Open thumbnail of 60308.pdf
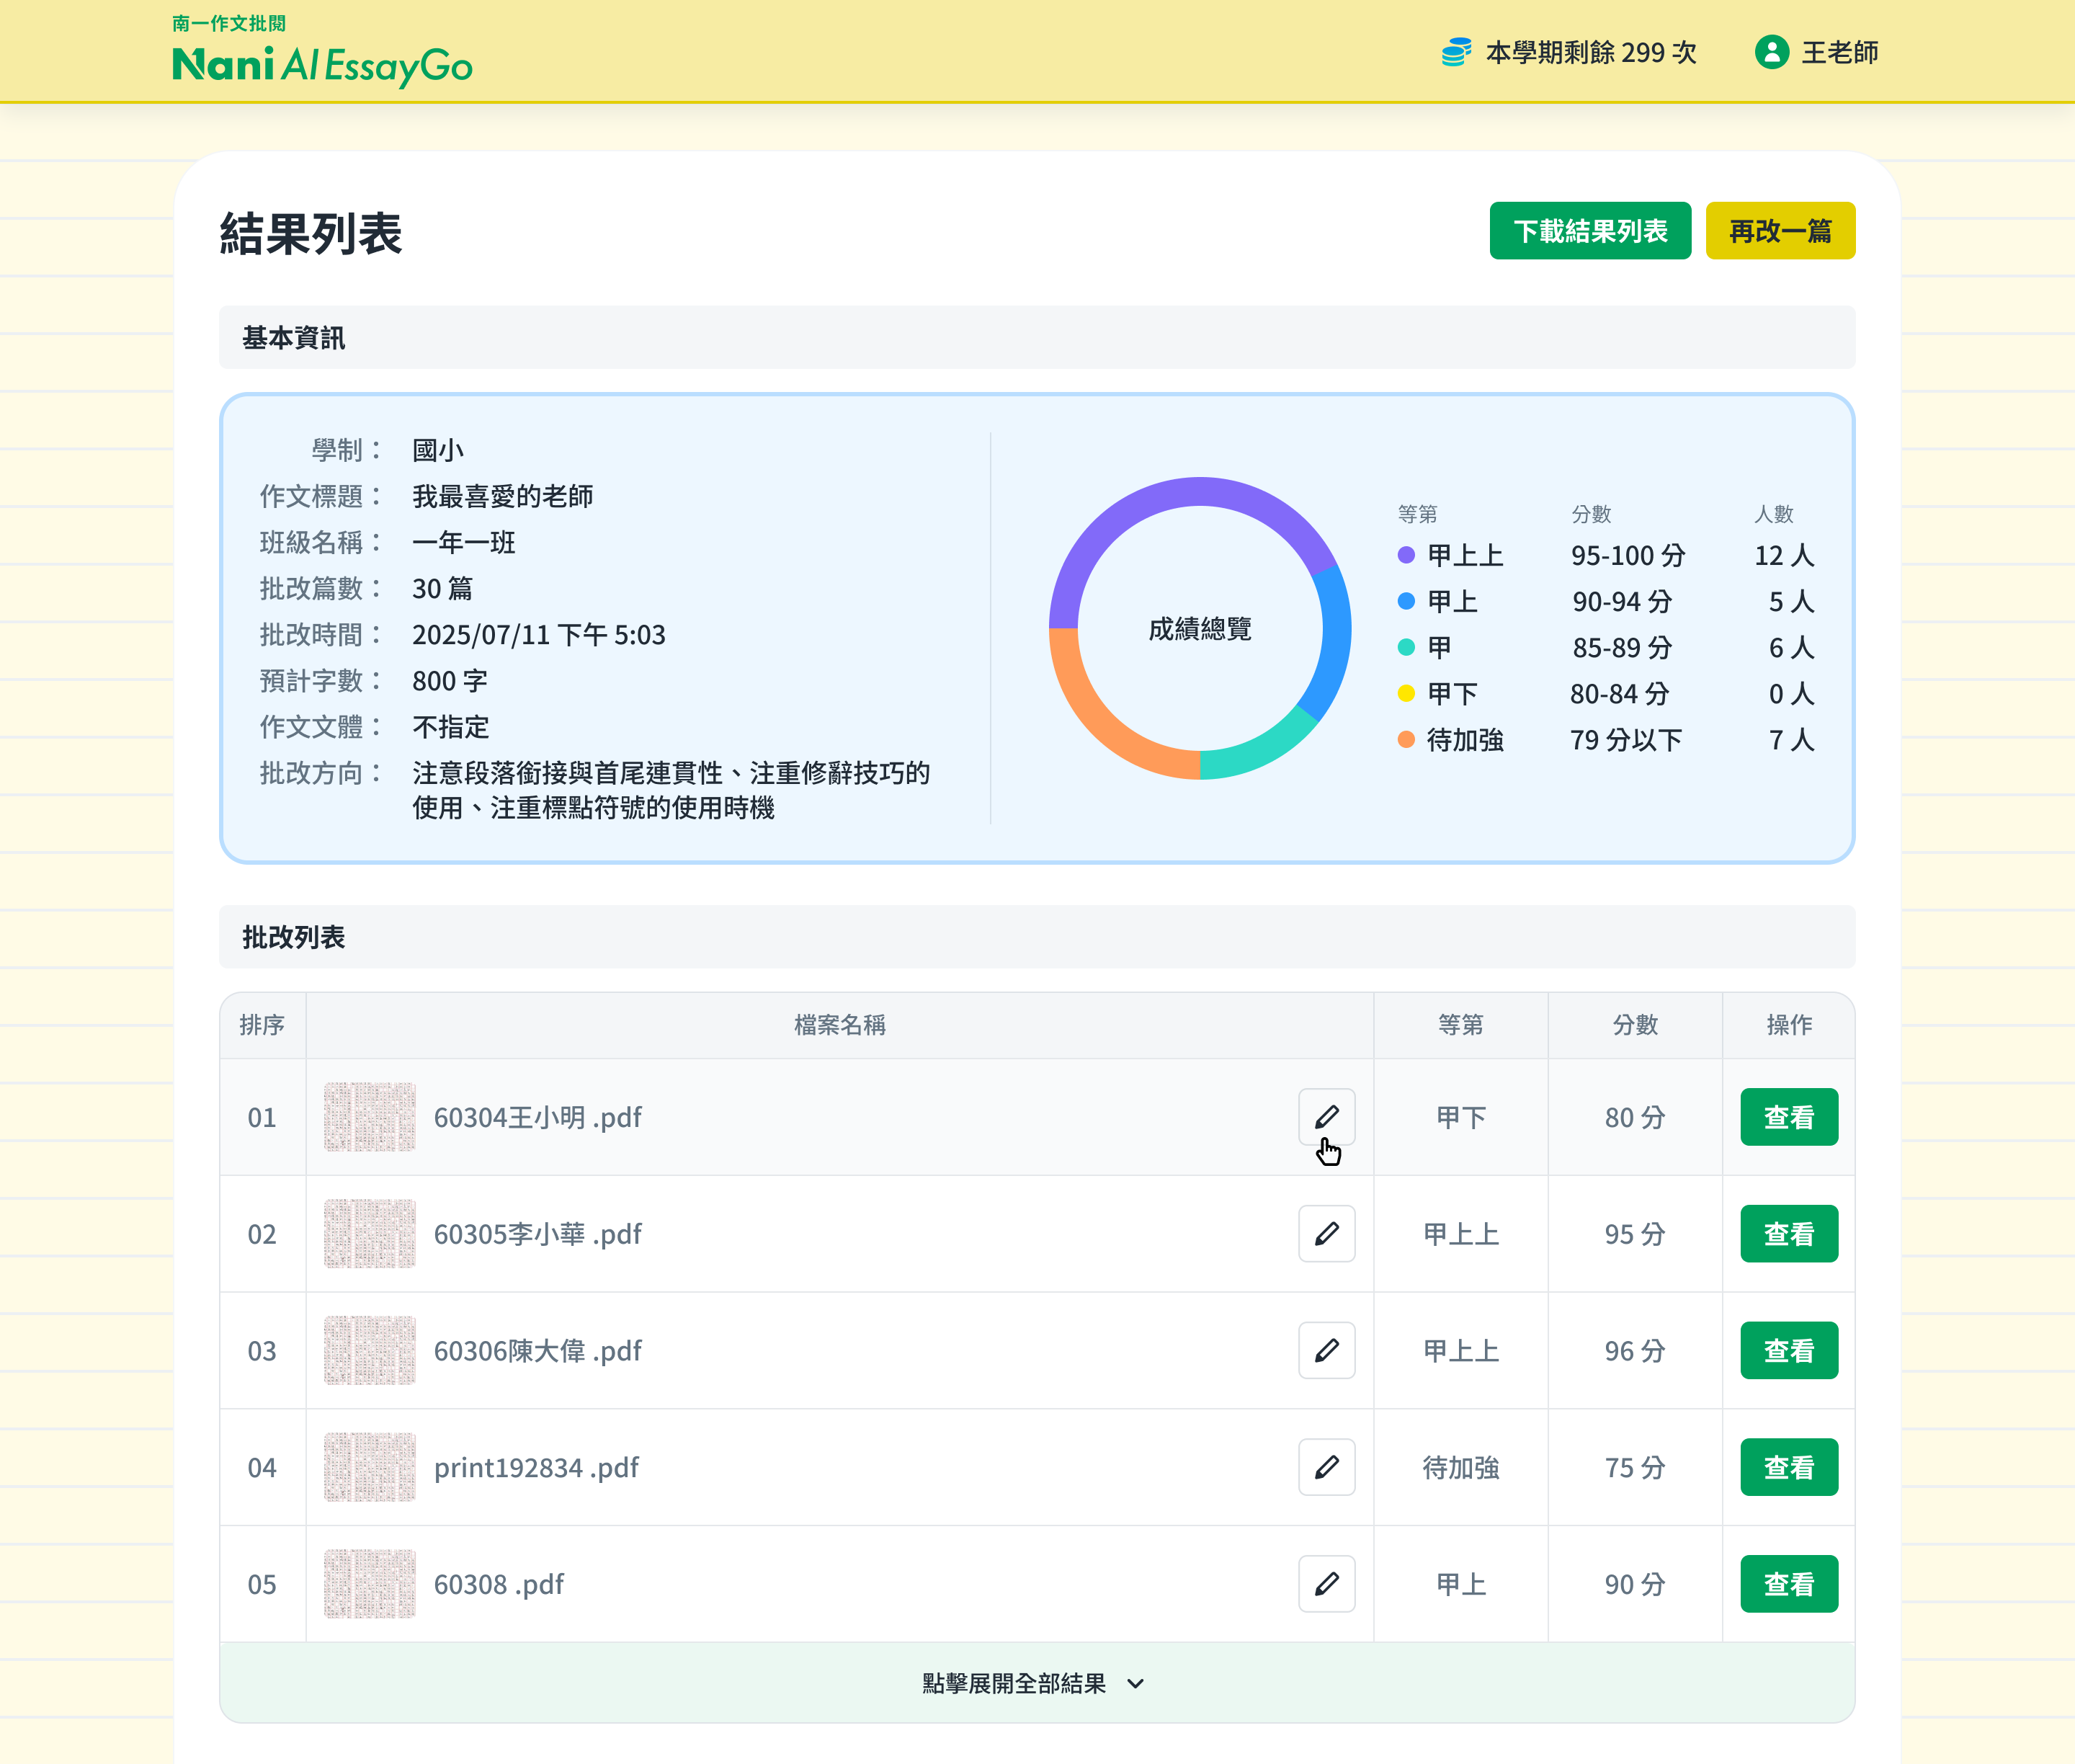 click(369, 1584)
